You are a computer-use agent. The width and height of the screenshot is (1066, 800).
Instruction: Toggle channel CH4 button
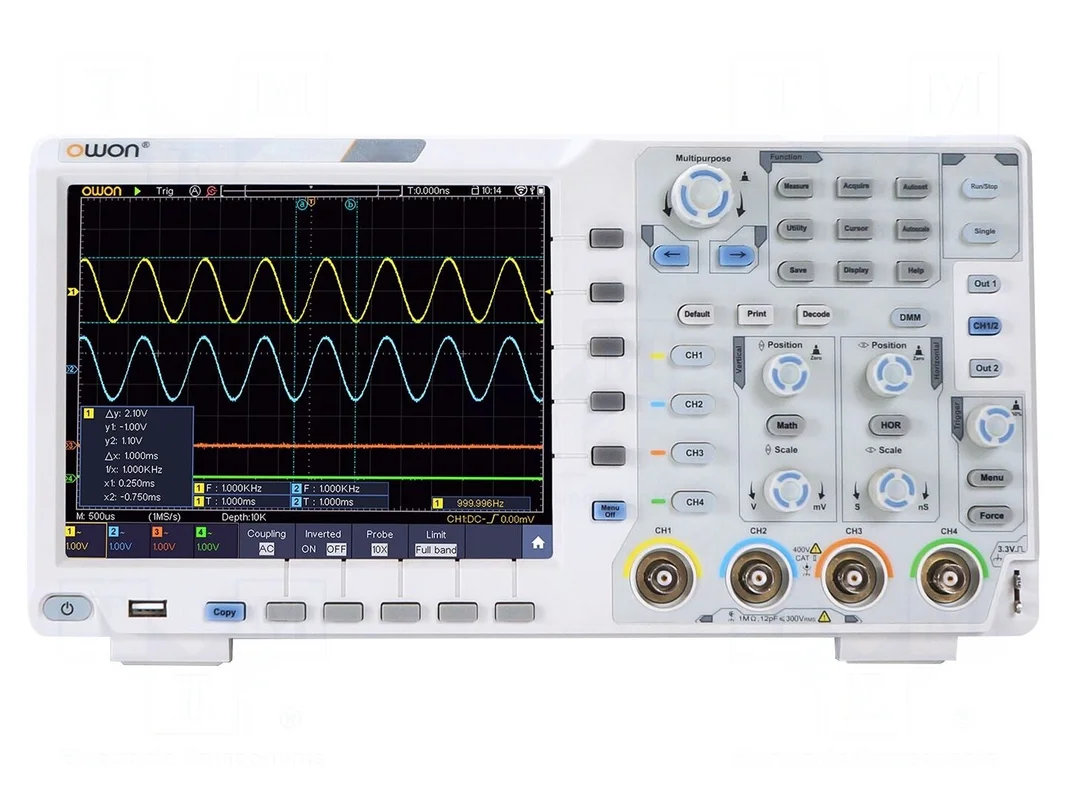click(x=694, y=502)
